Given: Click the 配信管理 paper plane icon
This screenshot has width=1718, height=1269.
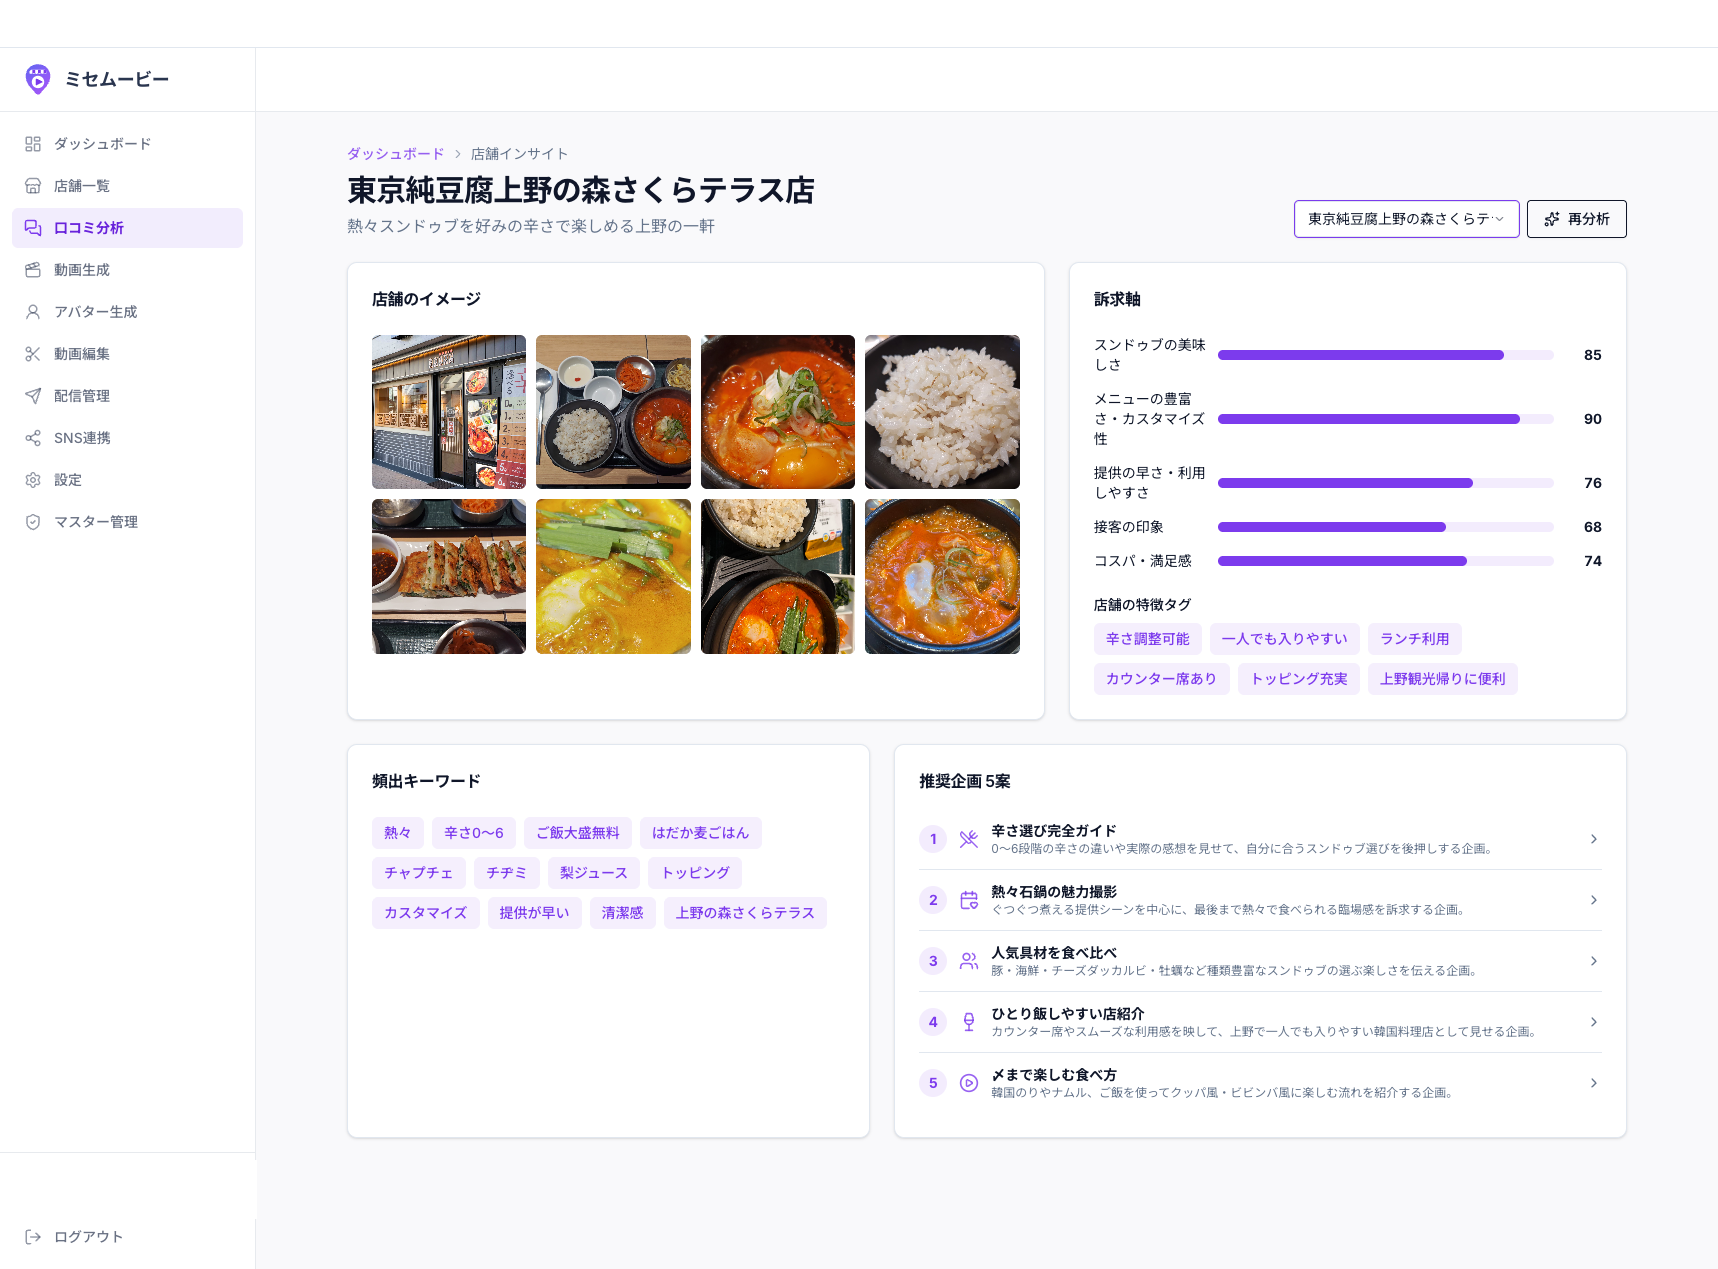Looking at the screenshot, I should tap(33, 396).
